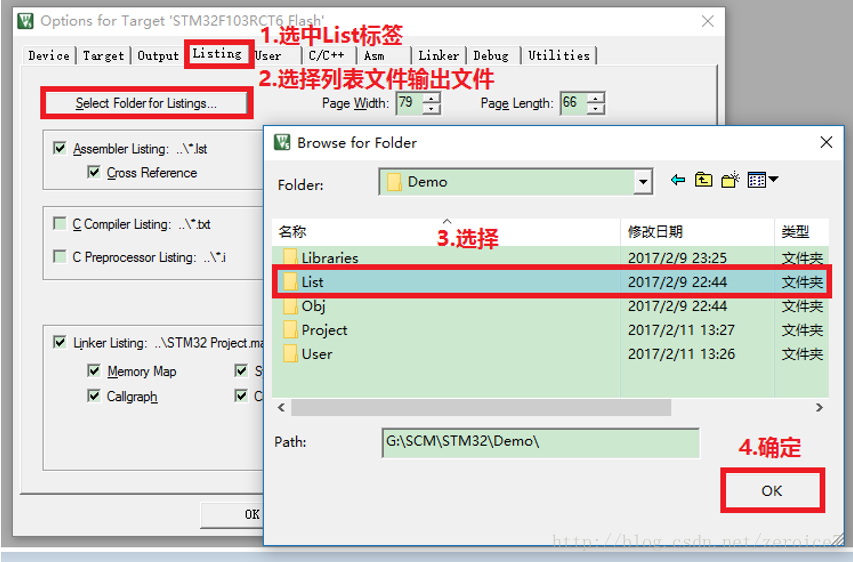This screenshot has width=853, height=562.
Task: Switch to the Target tab
Action: pos(103,55)
